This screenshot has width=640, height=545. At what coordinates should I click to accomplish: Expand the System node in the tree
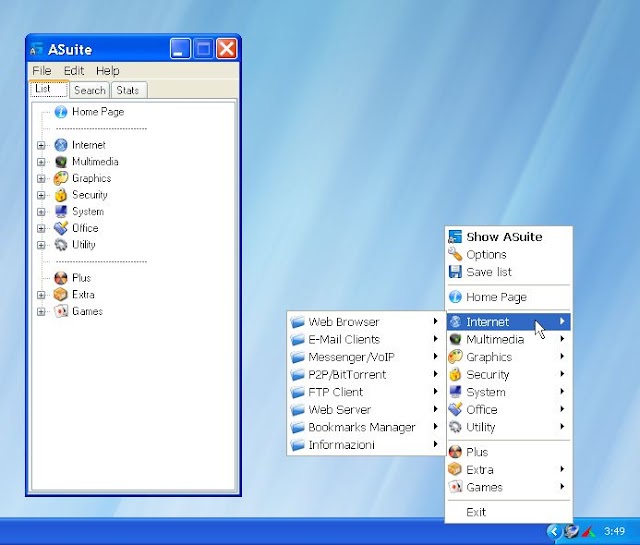pos(41,212)
